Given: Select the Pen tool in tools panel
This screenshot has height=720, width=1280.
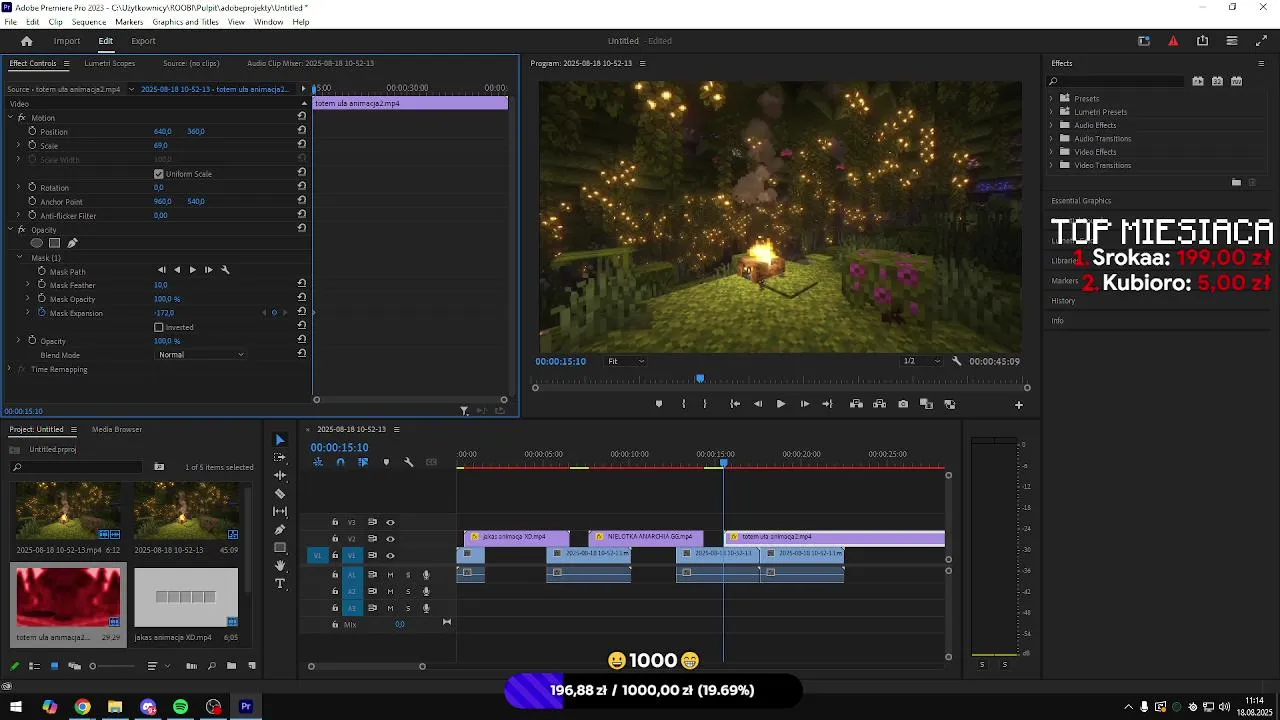Looking at the screenshot, I should coord(280,530).
